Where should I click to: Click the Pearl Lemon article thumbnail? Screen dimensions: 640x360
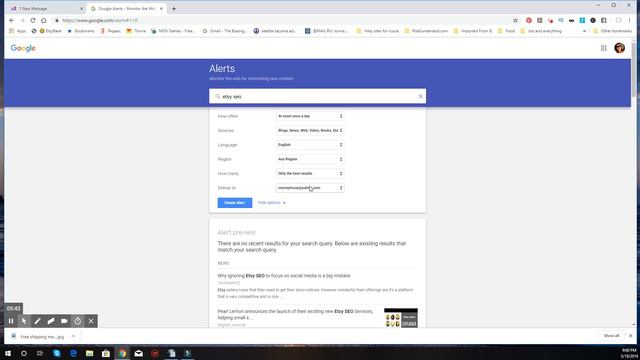pos(400,318)
